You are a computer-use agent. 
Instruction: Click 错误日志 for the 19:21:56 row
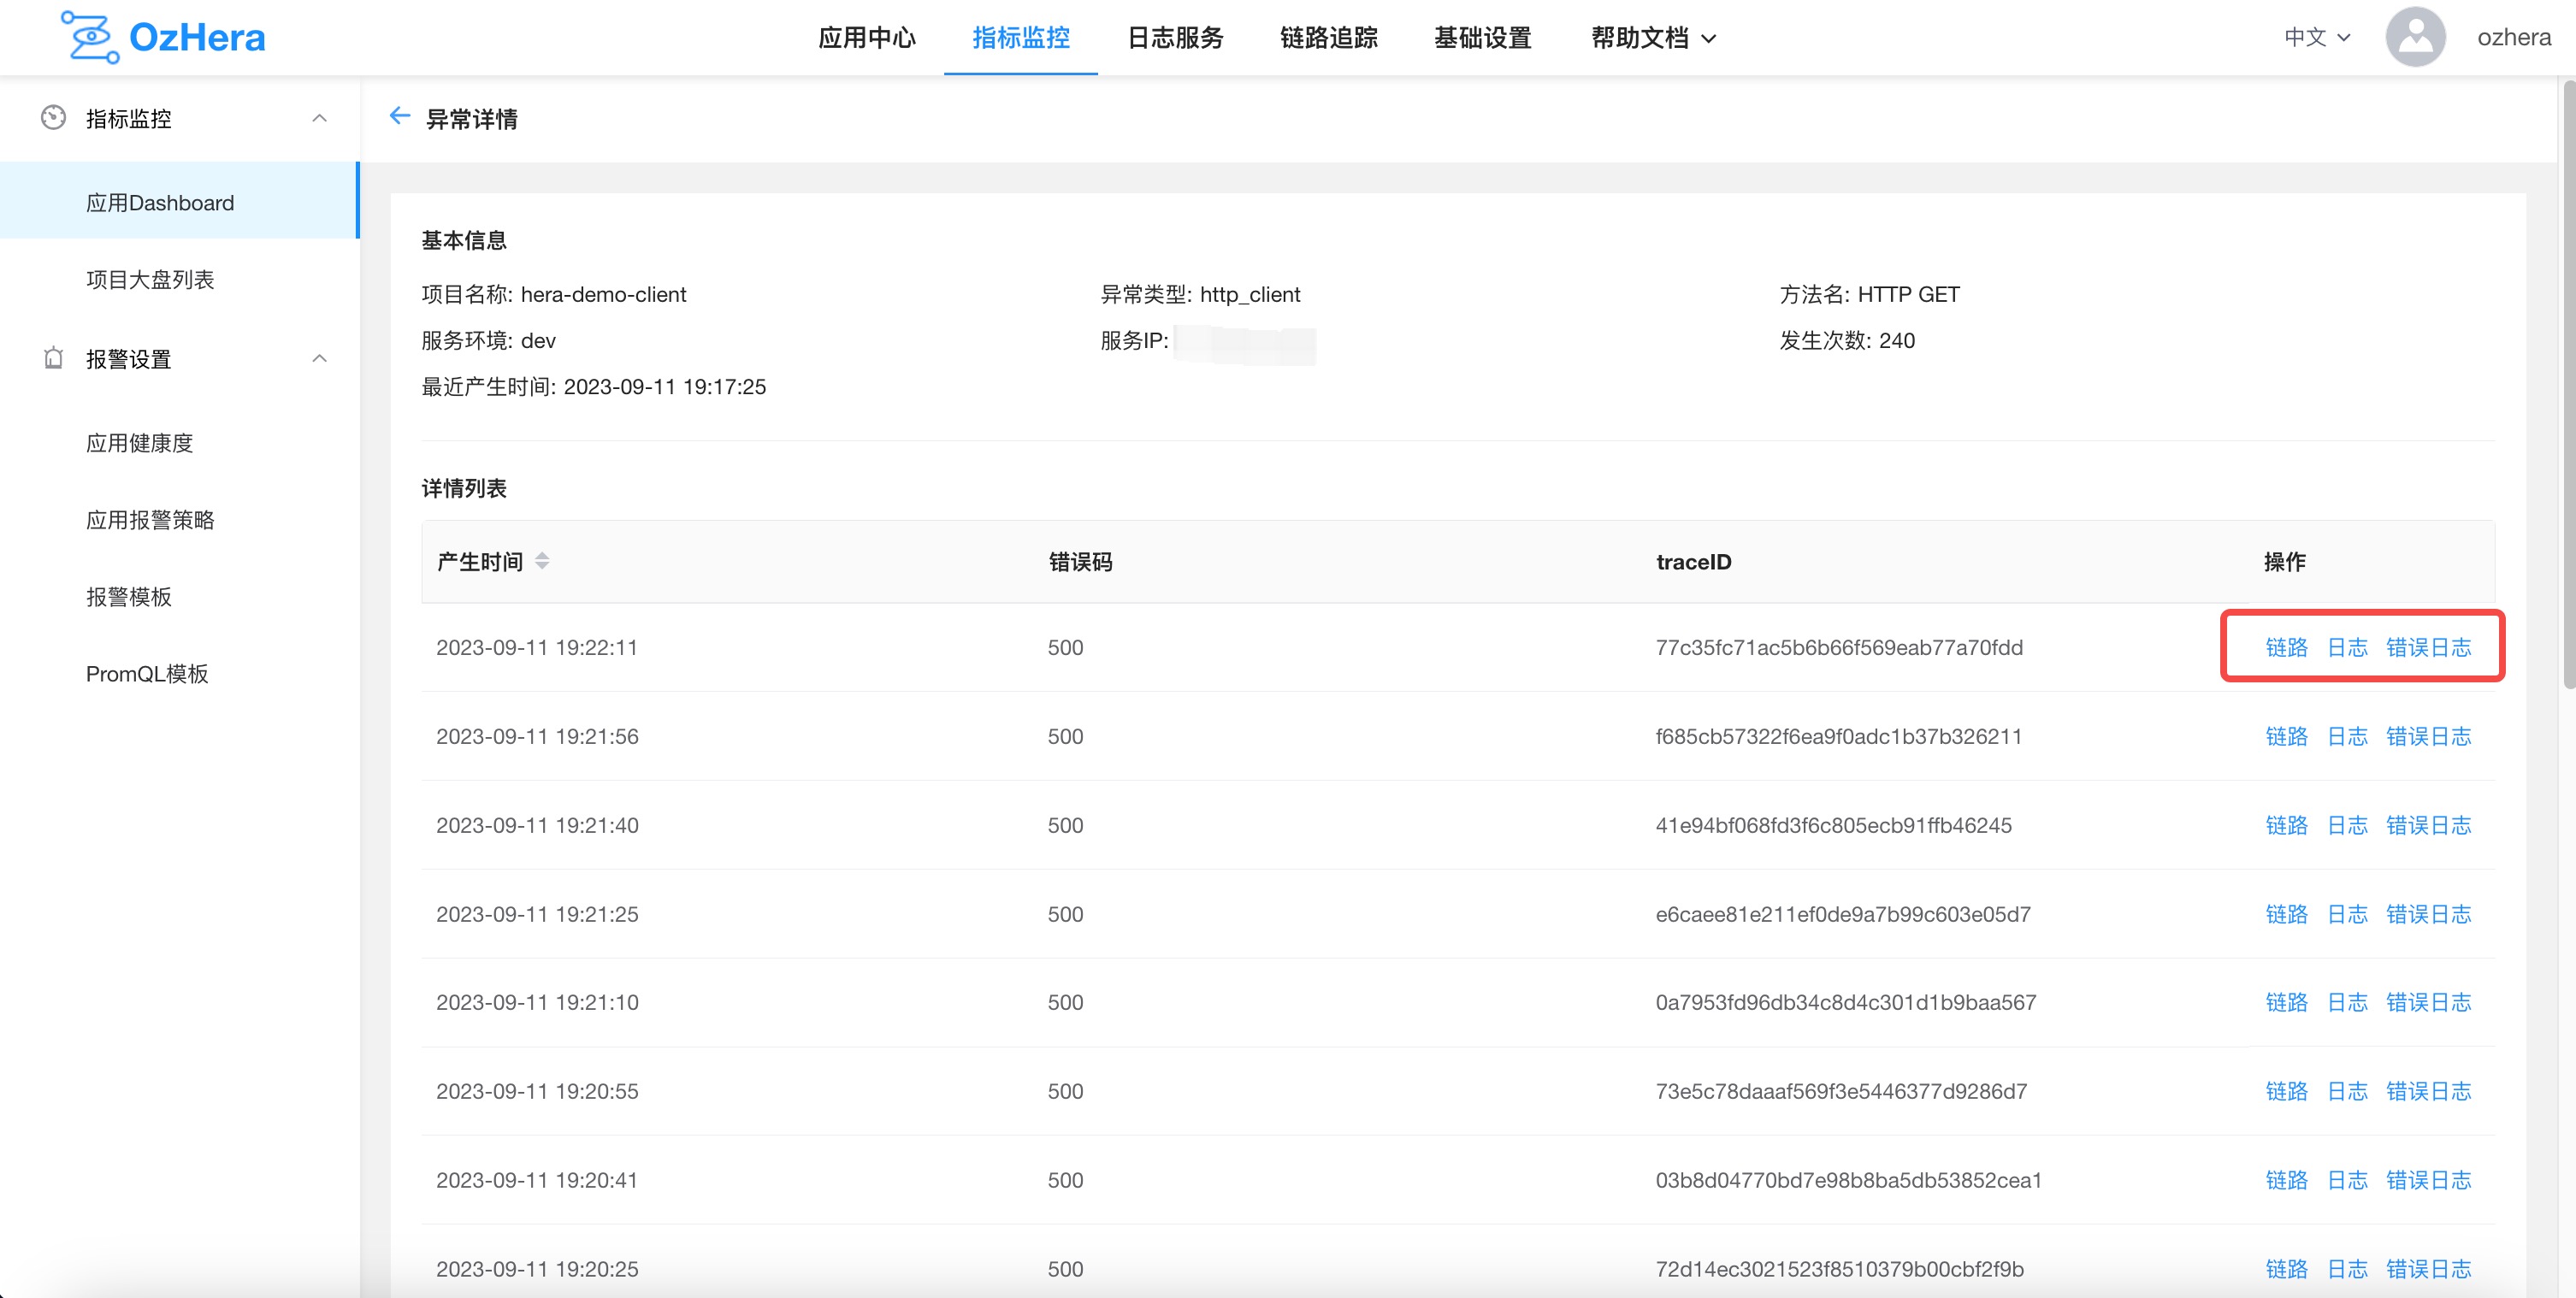pos(2428,736)
